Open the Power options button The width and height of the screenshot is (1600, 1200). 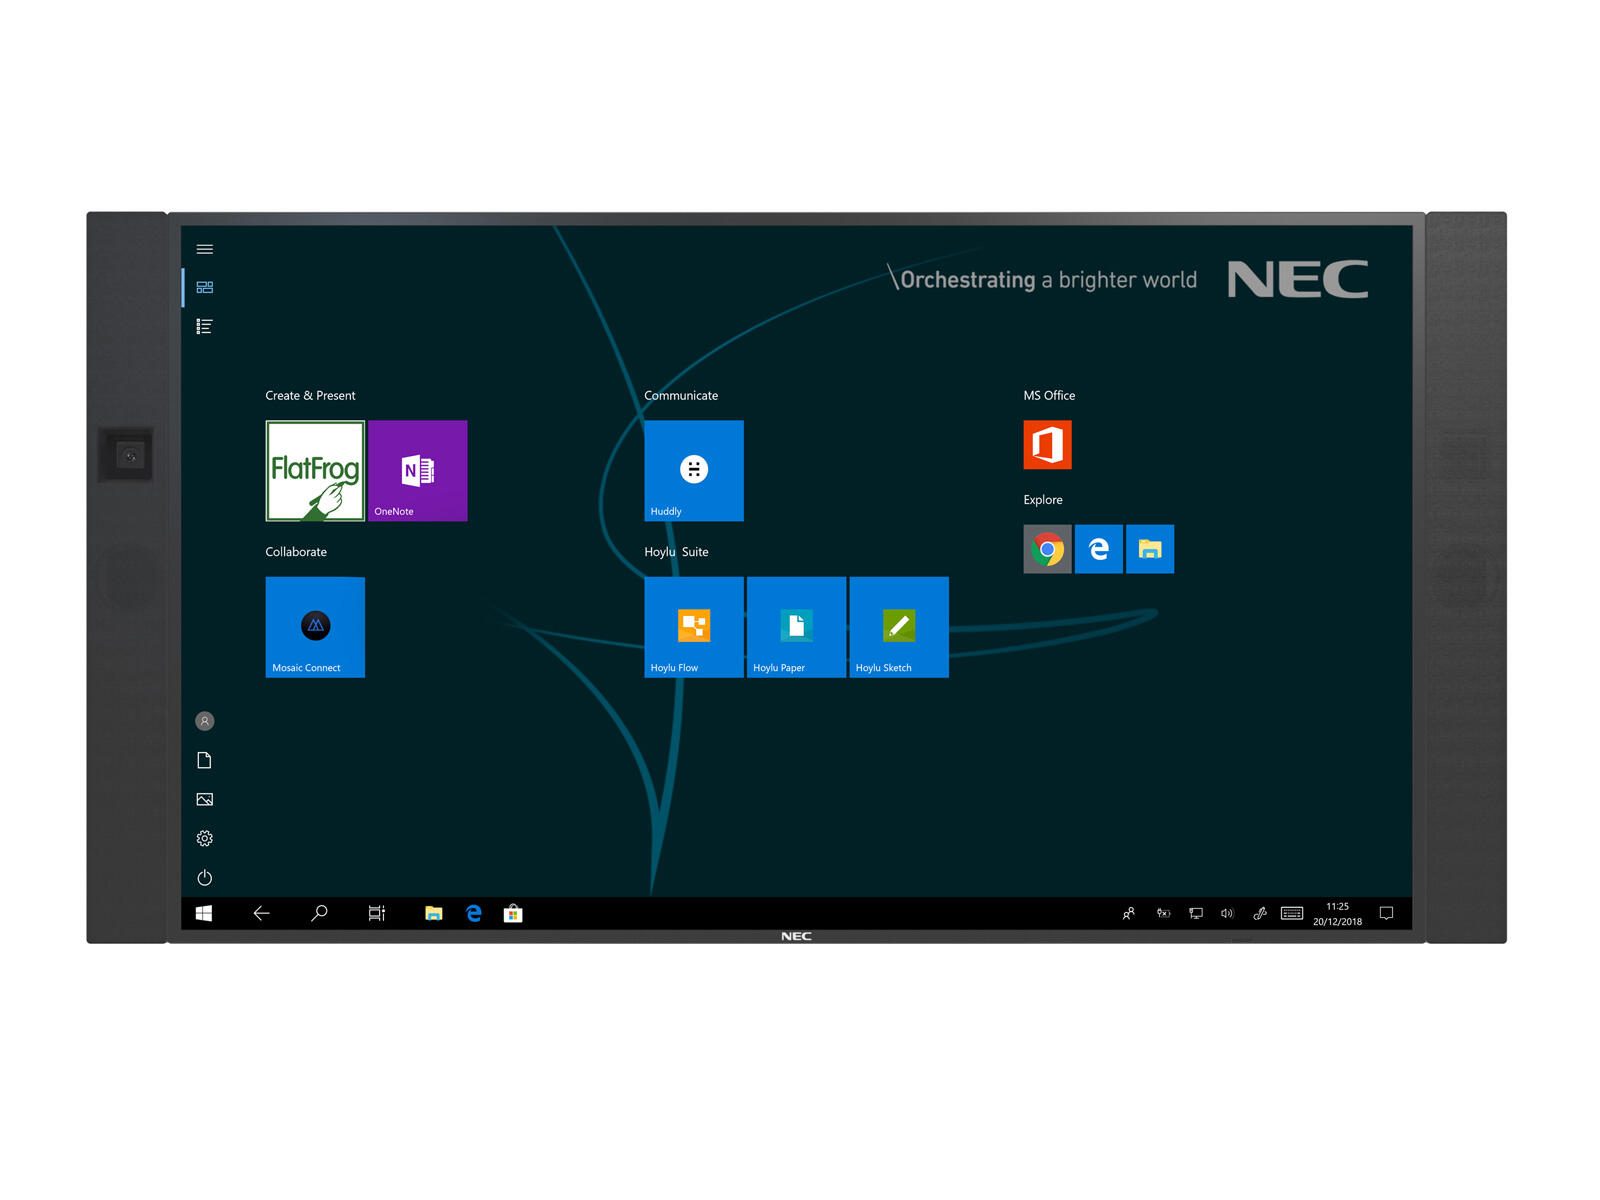click(x=205, y=878)
